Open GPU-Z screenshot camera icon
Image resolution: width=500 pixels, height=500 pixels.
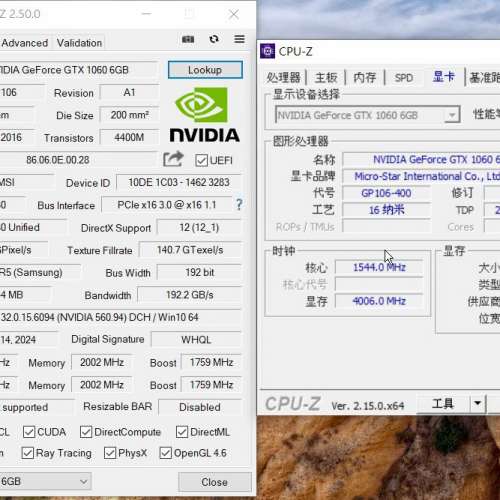point(188,39)
